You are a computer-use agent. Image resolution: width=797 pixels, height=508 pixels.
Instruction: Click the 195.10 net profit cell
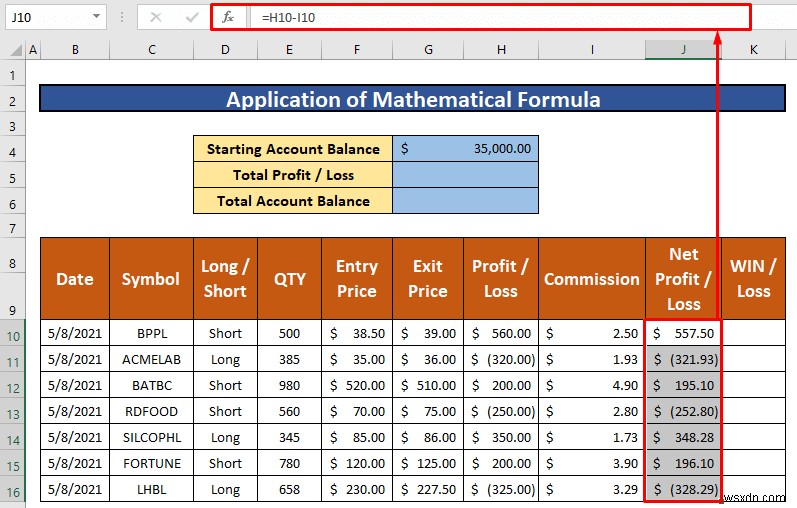684,385
